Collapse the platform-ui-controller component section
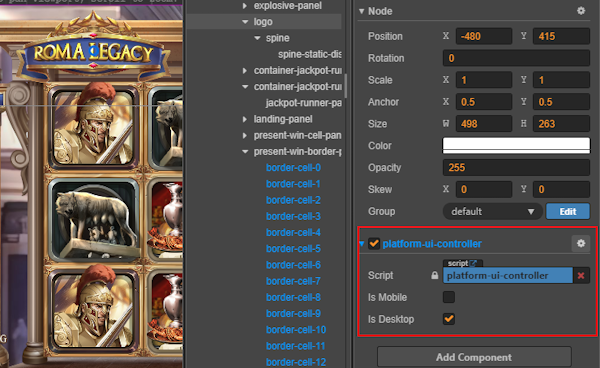The width and height of the screenshot is (600, 368). [x=362, y=244]
